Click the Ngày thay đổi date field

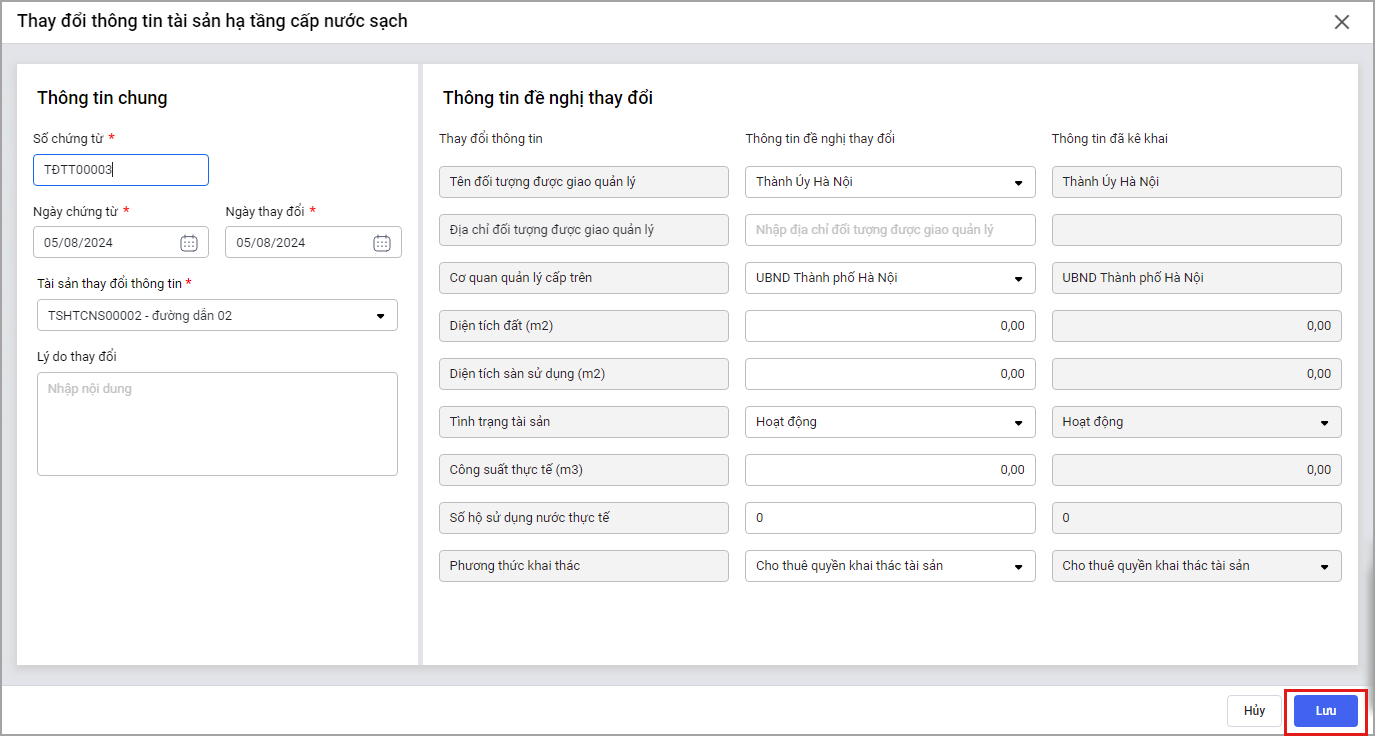pos(298,243)
